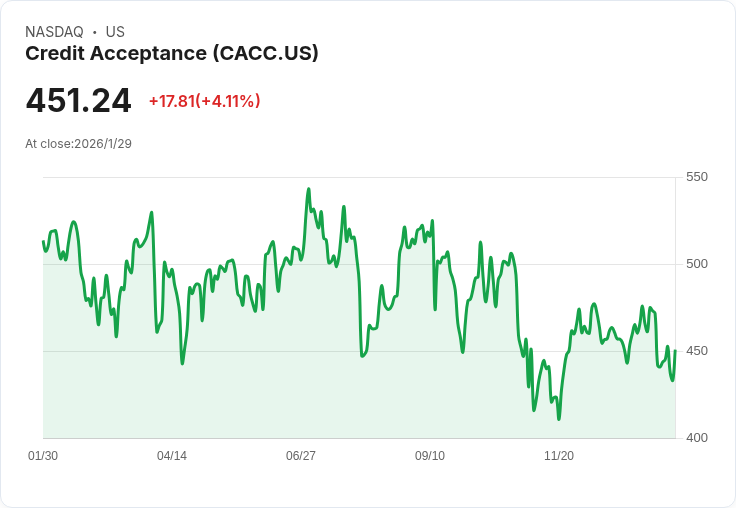Viewport: 736px width, 508px height.
Task: Click the 06/27 date axis label
Action: [301, 456]
